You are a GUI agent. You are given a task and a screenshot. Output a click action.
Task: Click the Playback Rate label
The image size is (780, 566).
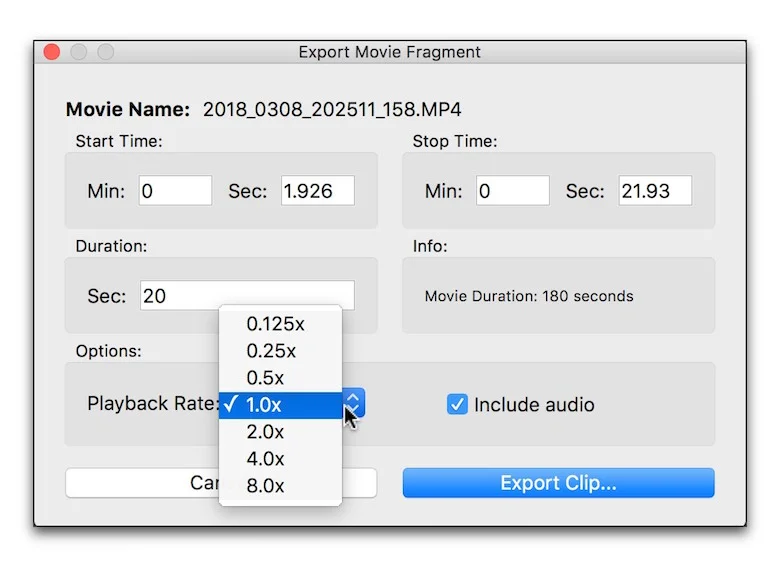click(x=153, y=403)
